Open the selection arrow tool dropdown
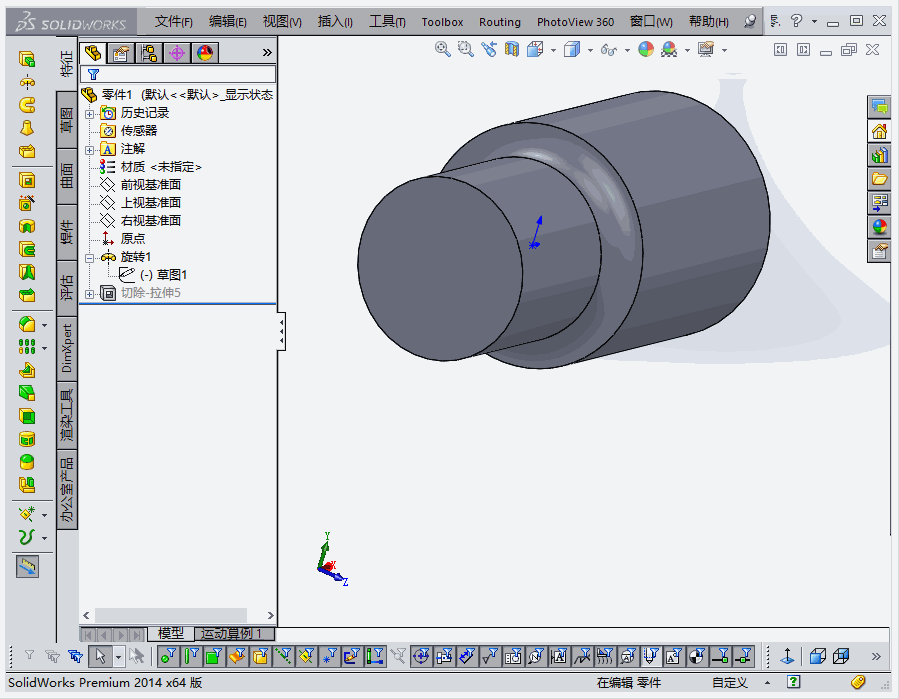 pos(118,657)
